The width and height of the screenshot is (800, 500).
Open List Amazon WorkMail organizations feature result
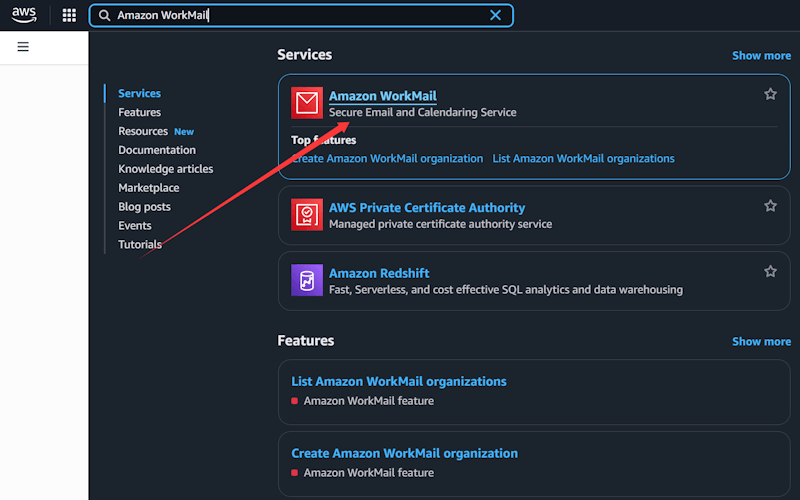click(398, 381)
